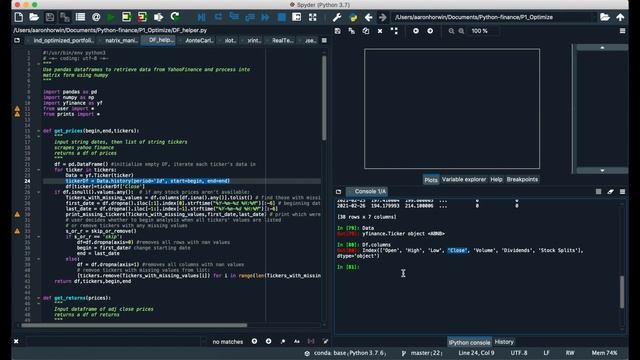Switch to Variable explorer tab
This screenshot has height=360, width=640.
point(464,180)
